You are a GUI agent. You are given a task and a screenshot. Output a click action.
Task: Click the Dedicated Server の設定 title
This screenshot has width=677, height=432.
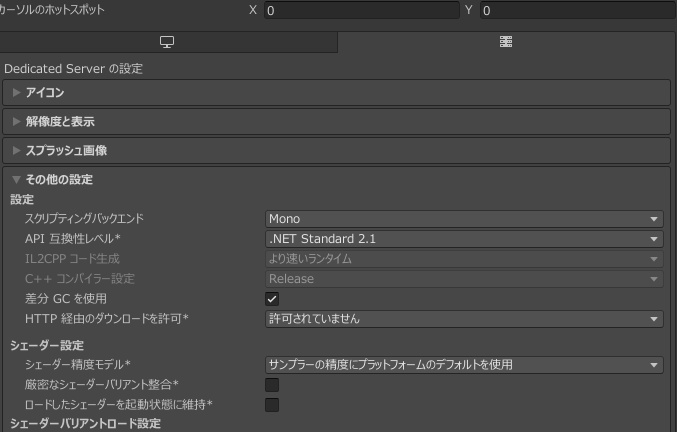tap(74, 69)
